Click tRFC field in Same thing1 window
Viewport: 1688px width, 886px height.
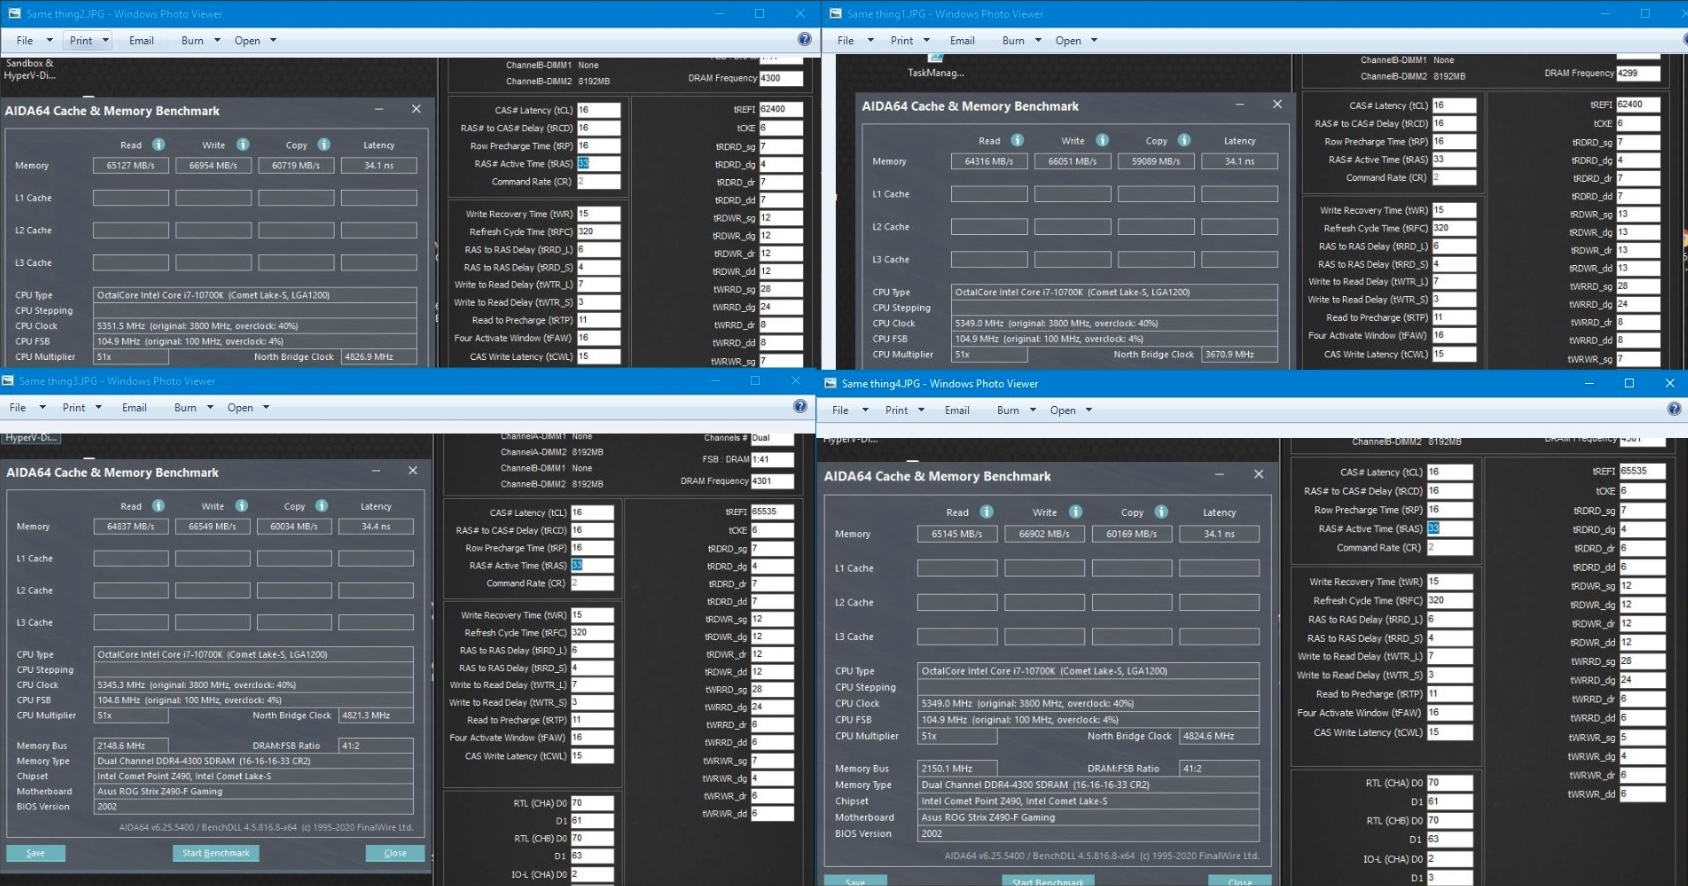pos(1454,228)
